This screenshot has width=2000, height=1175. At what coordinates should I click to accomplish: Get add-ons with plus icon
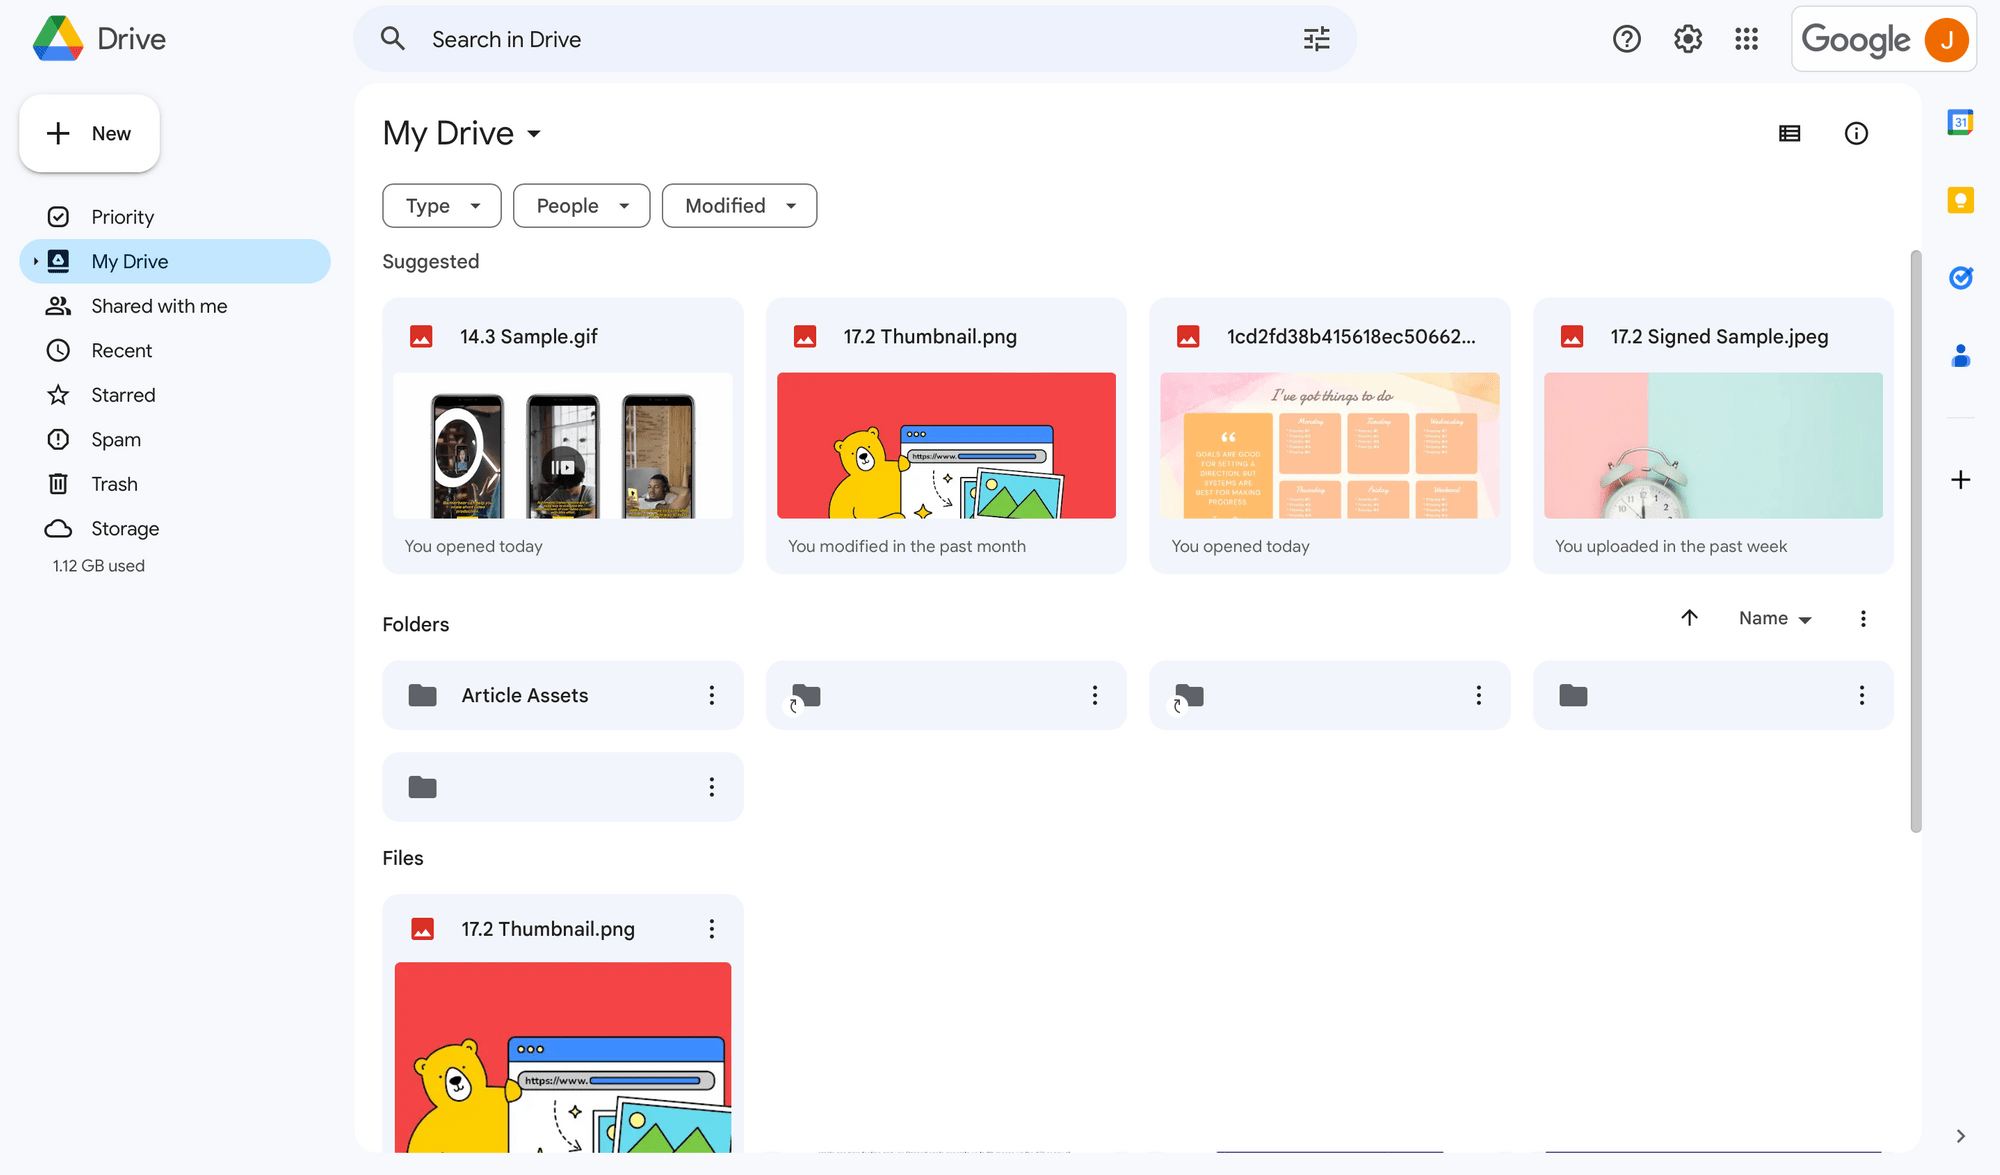click(1960, 480)
